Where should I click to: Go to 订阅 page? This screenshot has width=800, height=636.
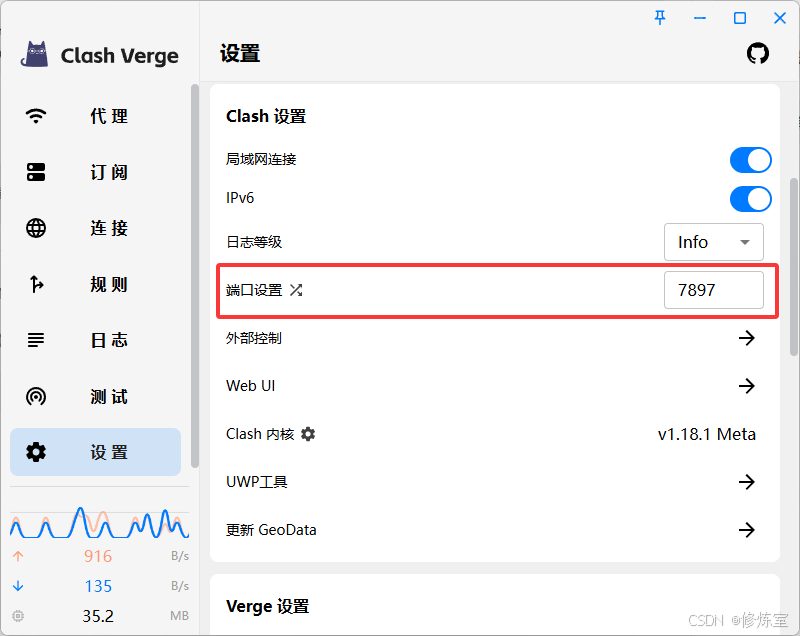tap(95, 172)
